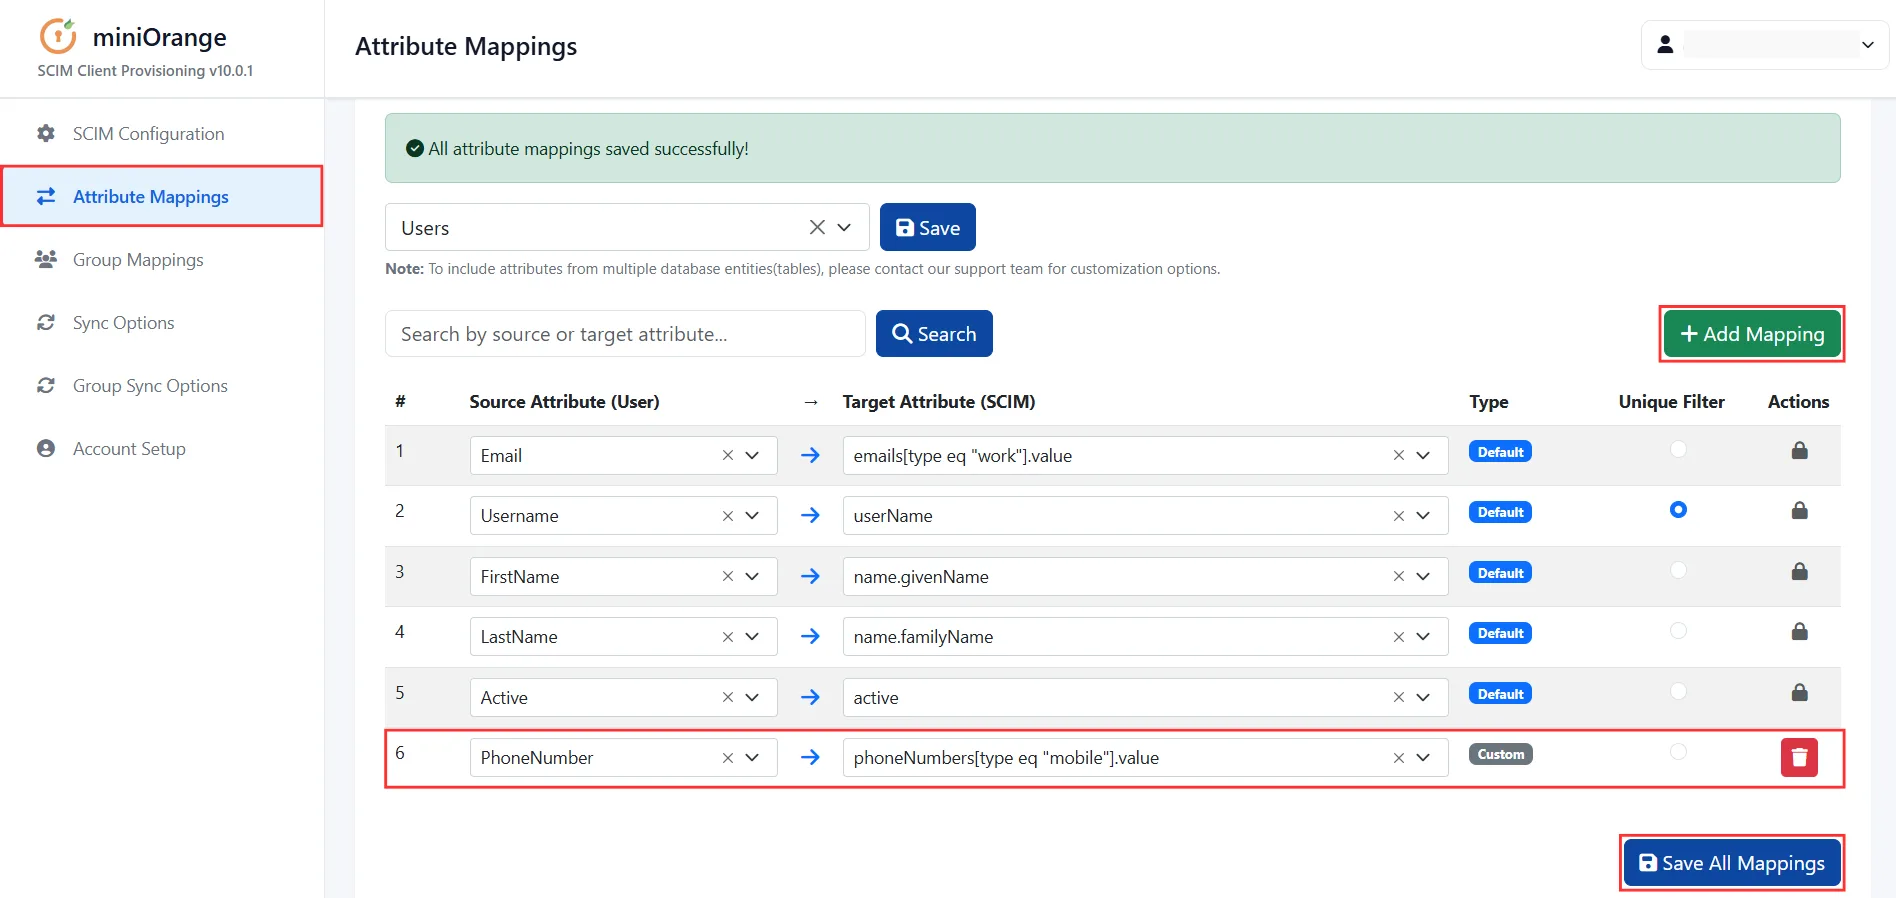1896x898 pixels.
Task: Expand the Active source attribute dropdown
Action: pos(752,697)
